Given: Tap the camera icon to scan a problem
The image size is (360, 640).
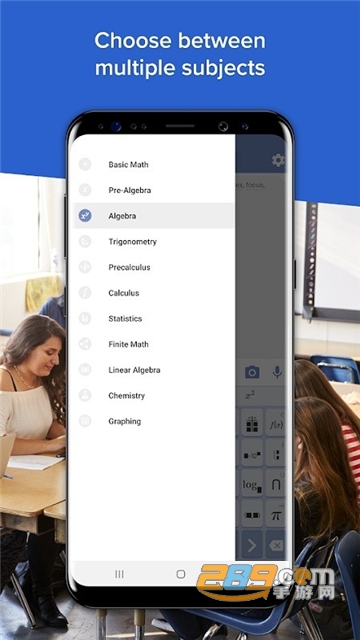Looking at the screenshot, I should click(x=252, y=372).
